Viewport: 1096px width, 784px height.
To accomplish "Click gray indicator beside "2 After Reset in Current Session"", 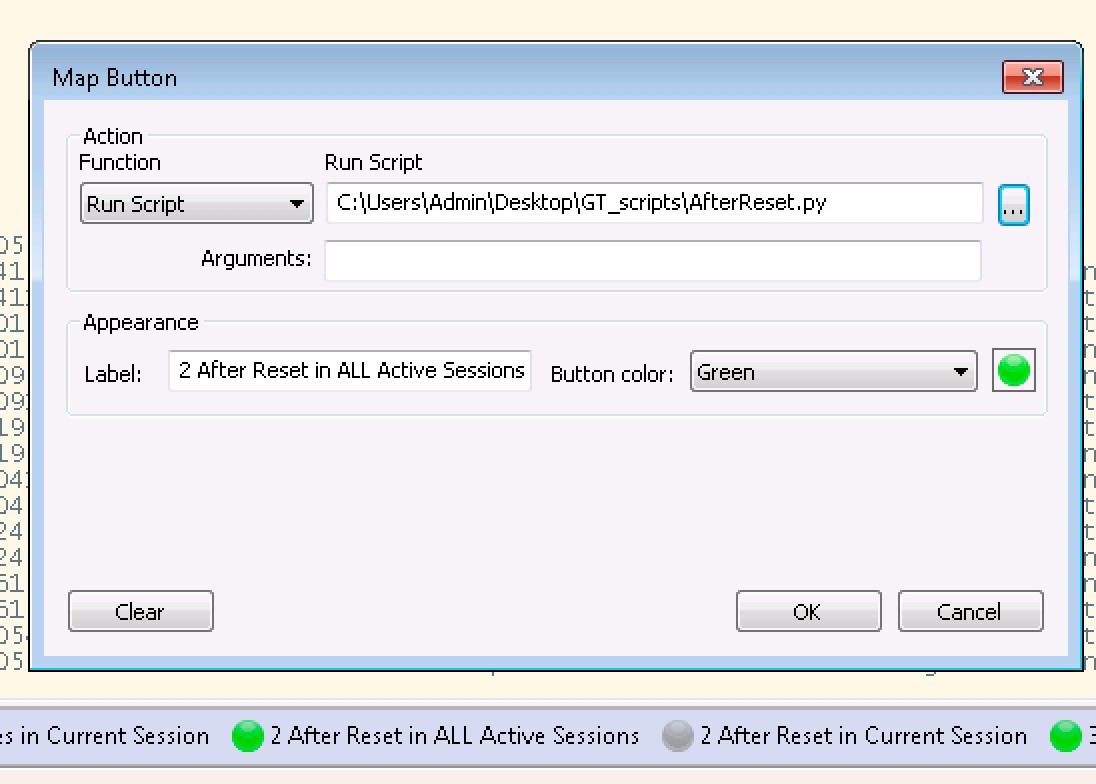I will (x=678, y=737).
